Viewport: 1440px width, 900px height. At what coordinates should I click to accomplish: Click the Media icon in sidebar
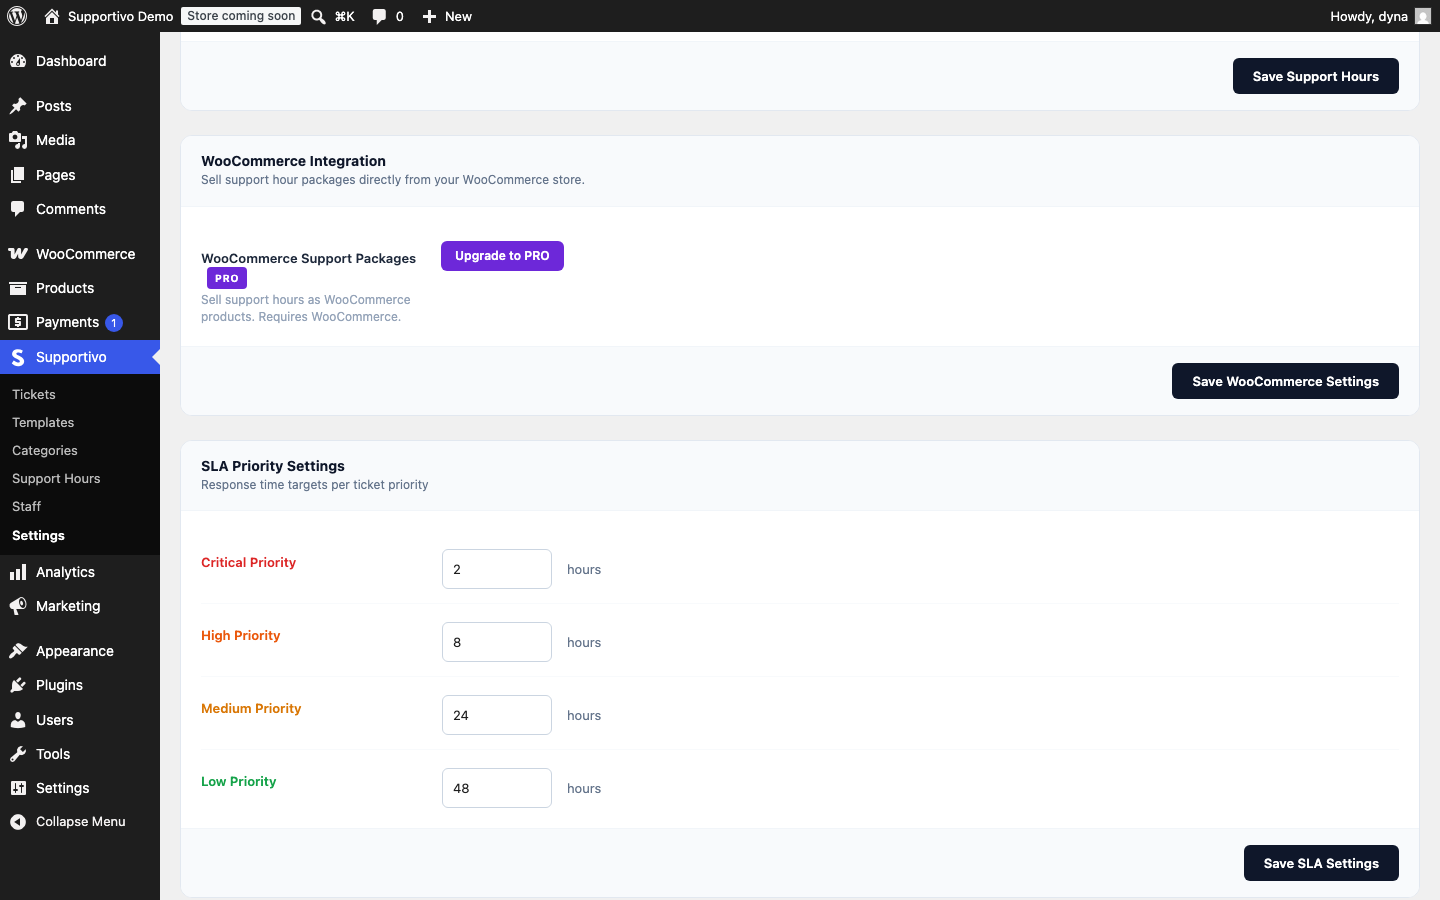click(18, 140)
